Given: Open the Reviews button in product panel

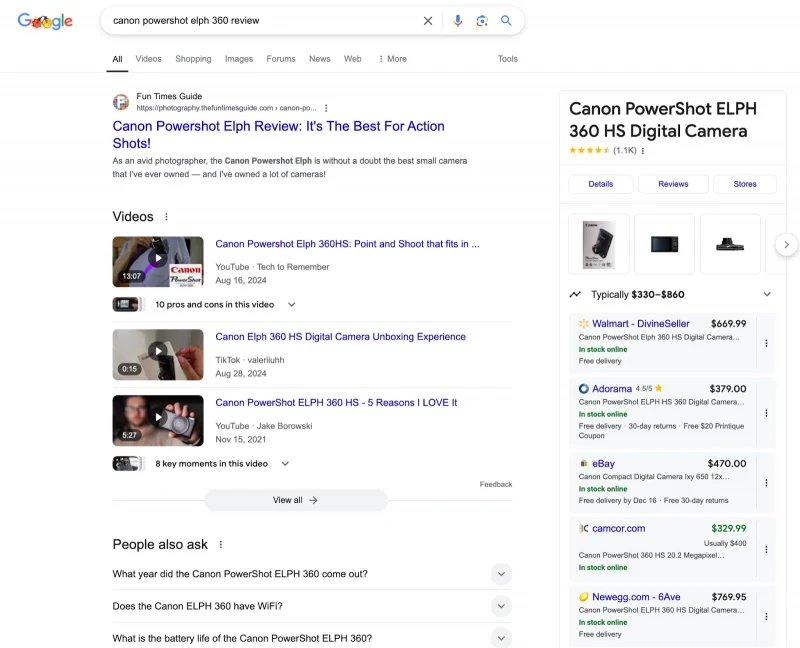Looking at the screenshot, I should point(673,184).
